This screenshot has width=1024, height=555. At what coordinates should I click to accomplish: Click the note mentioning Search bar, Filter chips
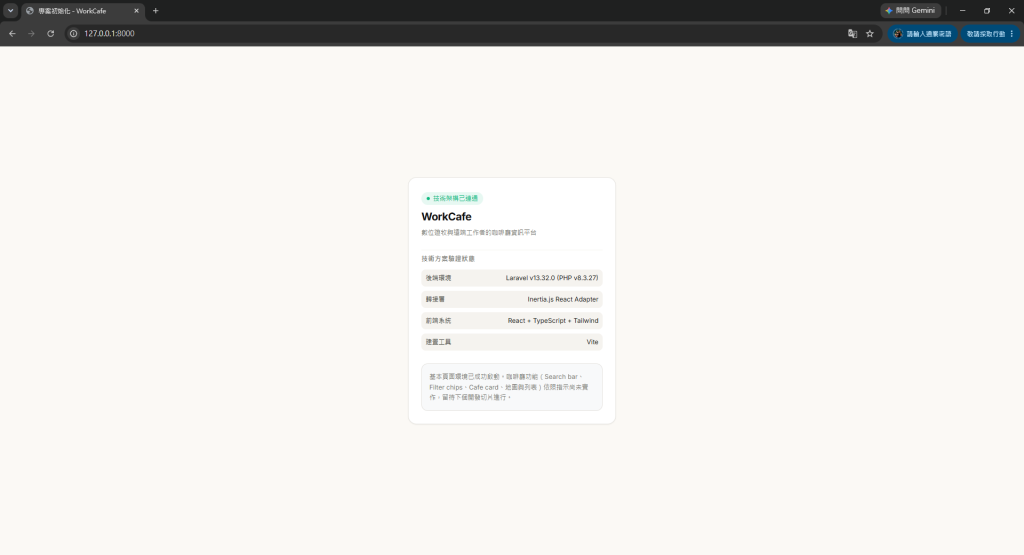[x=511, y=387]
